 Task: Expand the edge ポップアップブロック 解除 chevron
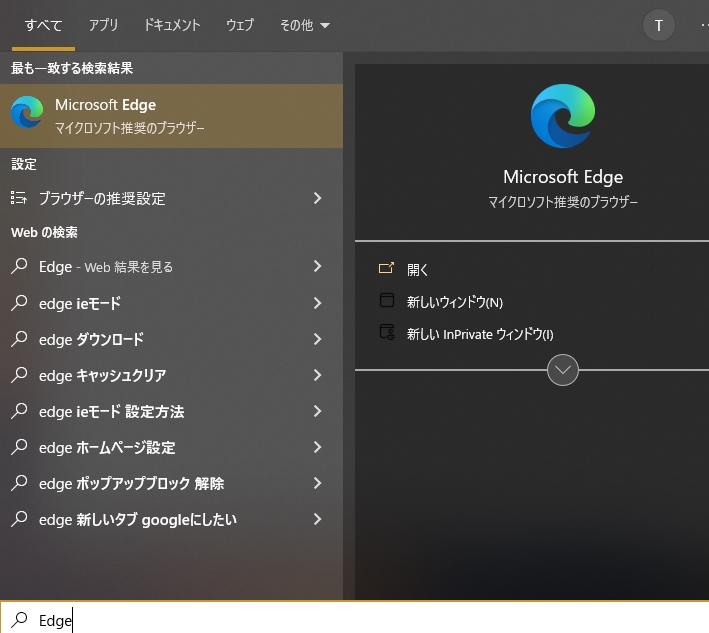point(317,483)
